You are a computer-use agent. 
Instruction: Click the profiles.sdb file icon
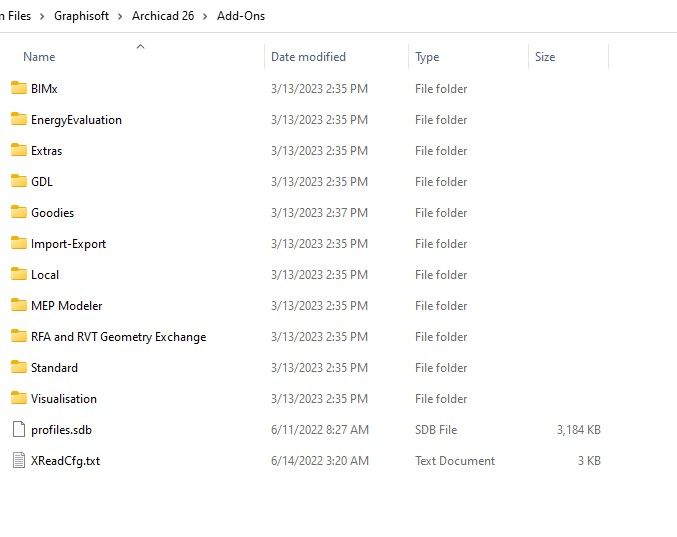pos(18,429)
